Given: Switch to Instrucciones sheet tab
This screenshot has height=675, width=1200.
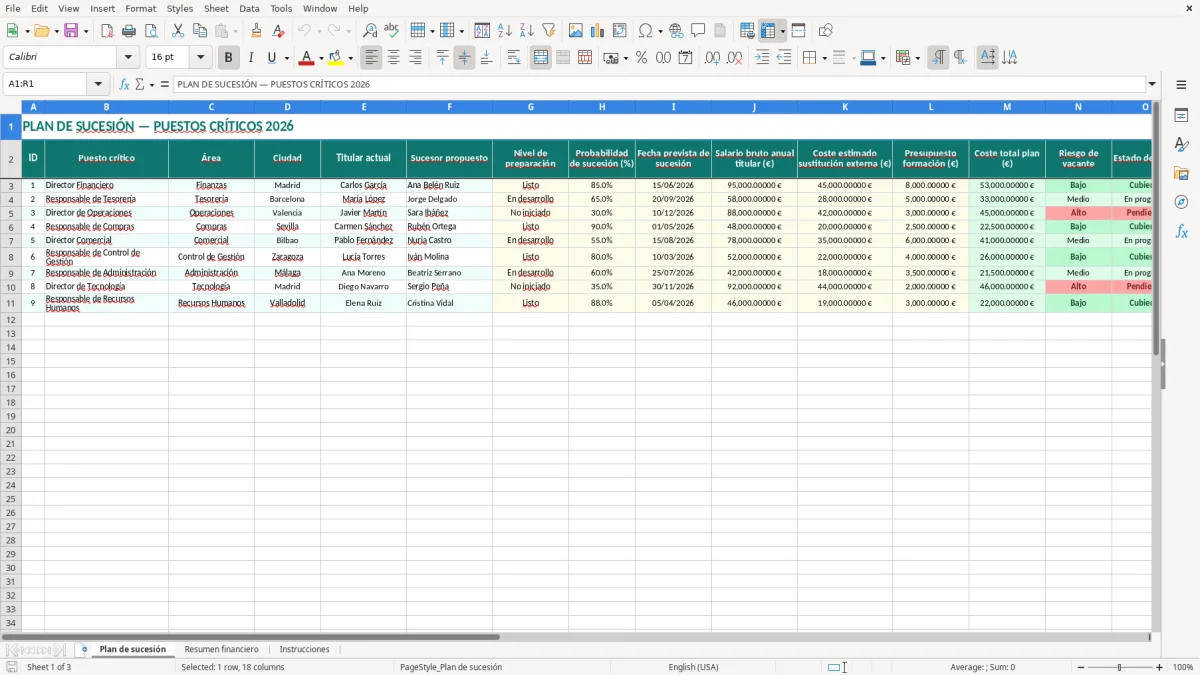Looking at the screenshot, I should pos(304,649).
